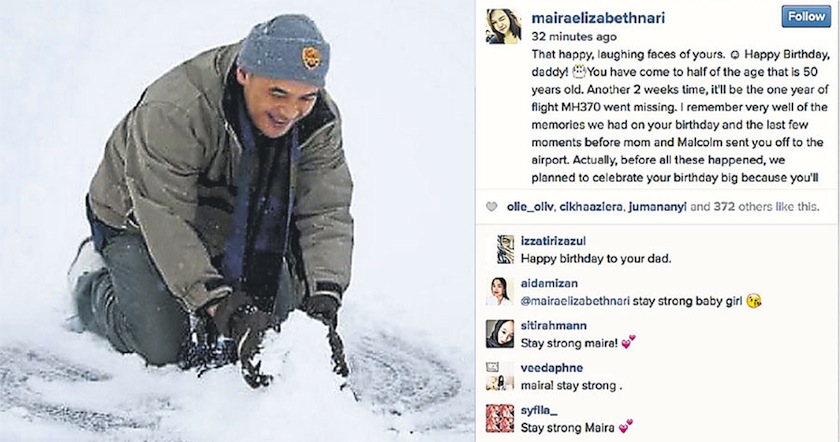Click the @mairaelizabethnari mention
Screen dimensions: 840x442
[575, 301]
